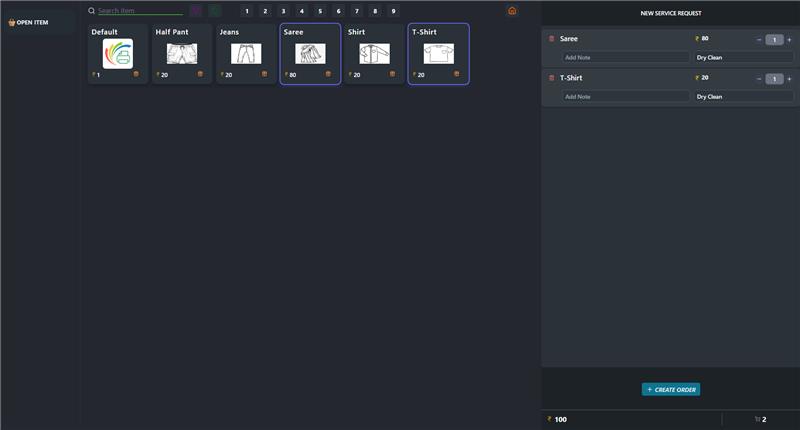Click the orange home icon

coord(512,11)
